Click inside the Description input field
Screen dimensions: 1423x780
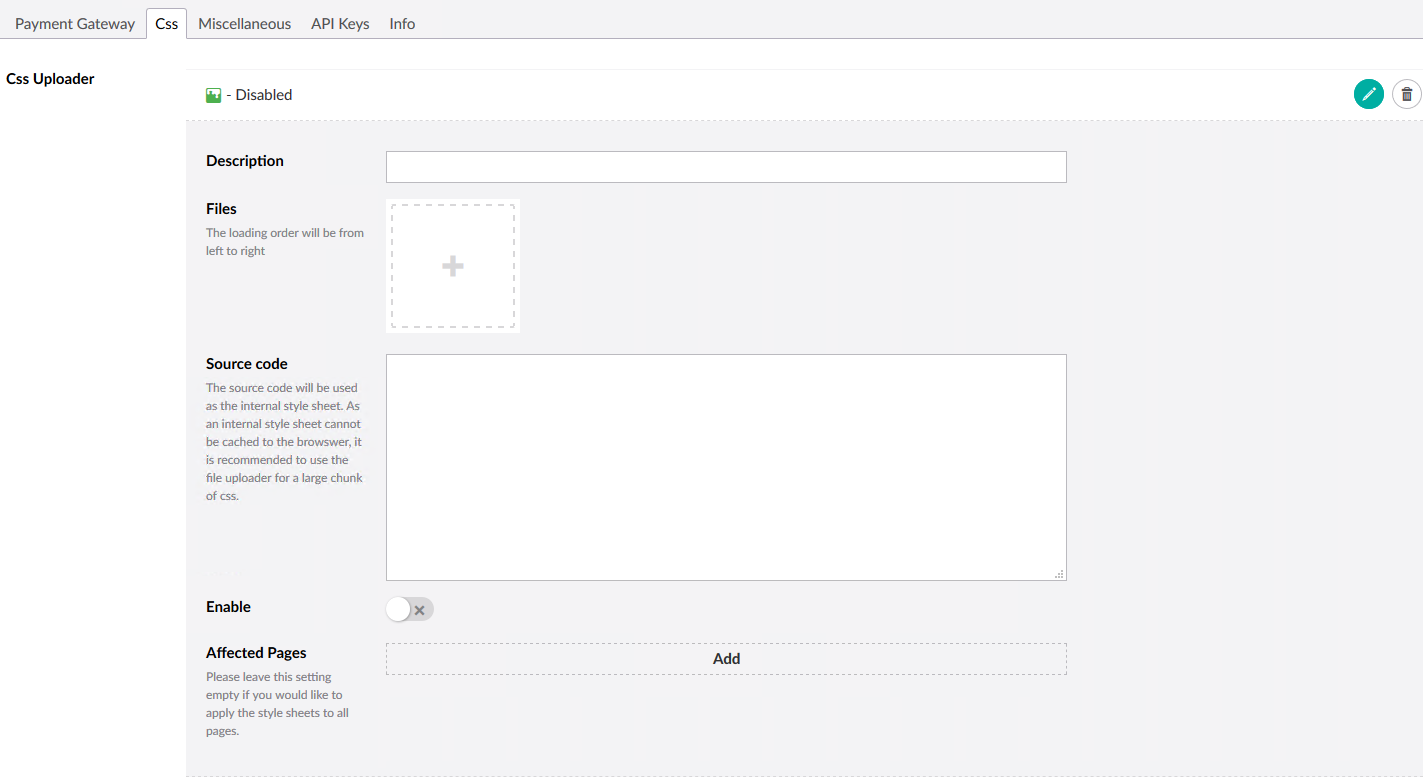[726, 167]
